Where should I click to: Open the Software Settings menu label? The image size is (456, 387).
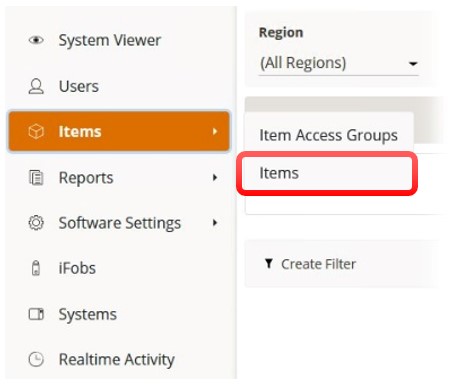120,223
